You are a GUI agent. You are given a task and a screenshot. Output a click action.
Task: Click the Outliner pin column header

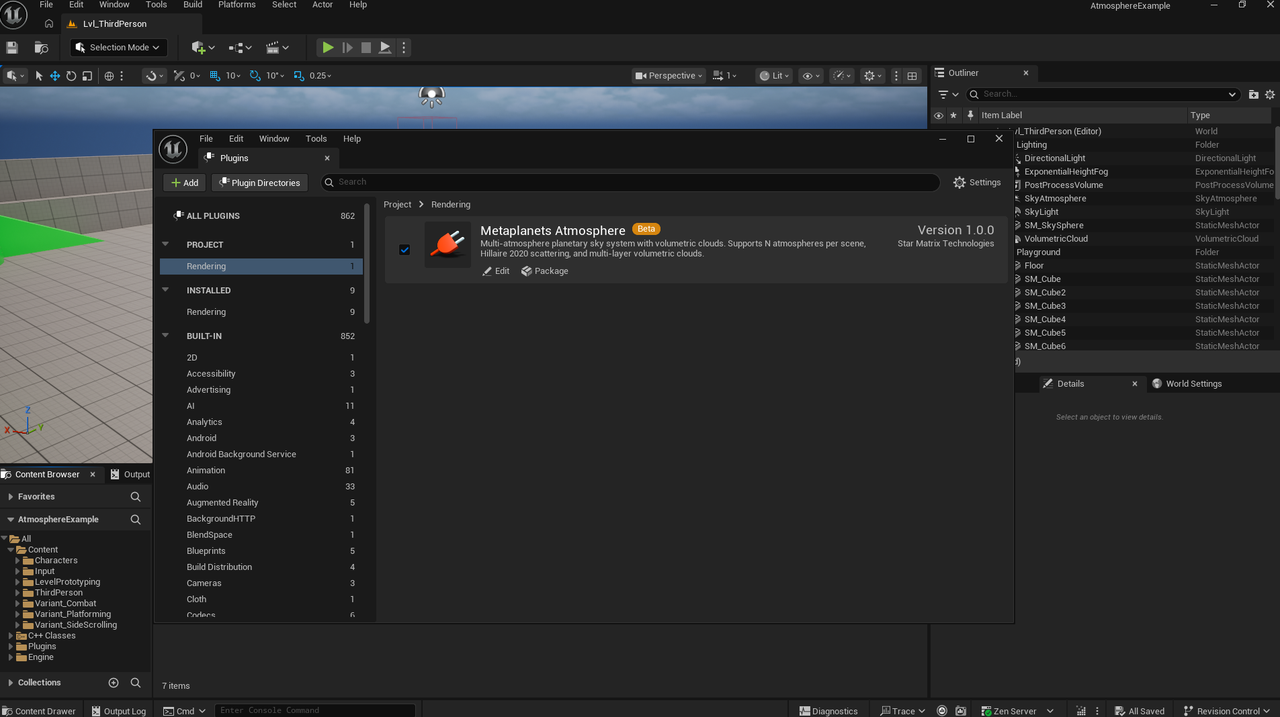click(x=970, y=115)
